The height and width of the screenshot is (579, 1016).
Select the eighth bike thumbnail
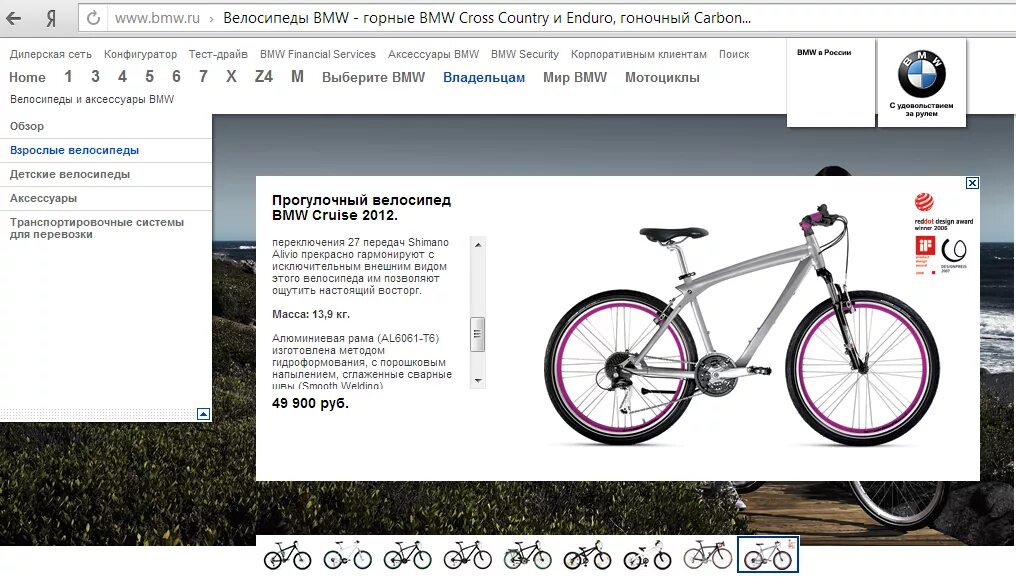tap(708, 555)
